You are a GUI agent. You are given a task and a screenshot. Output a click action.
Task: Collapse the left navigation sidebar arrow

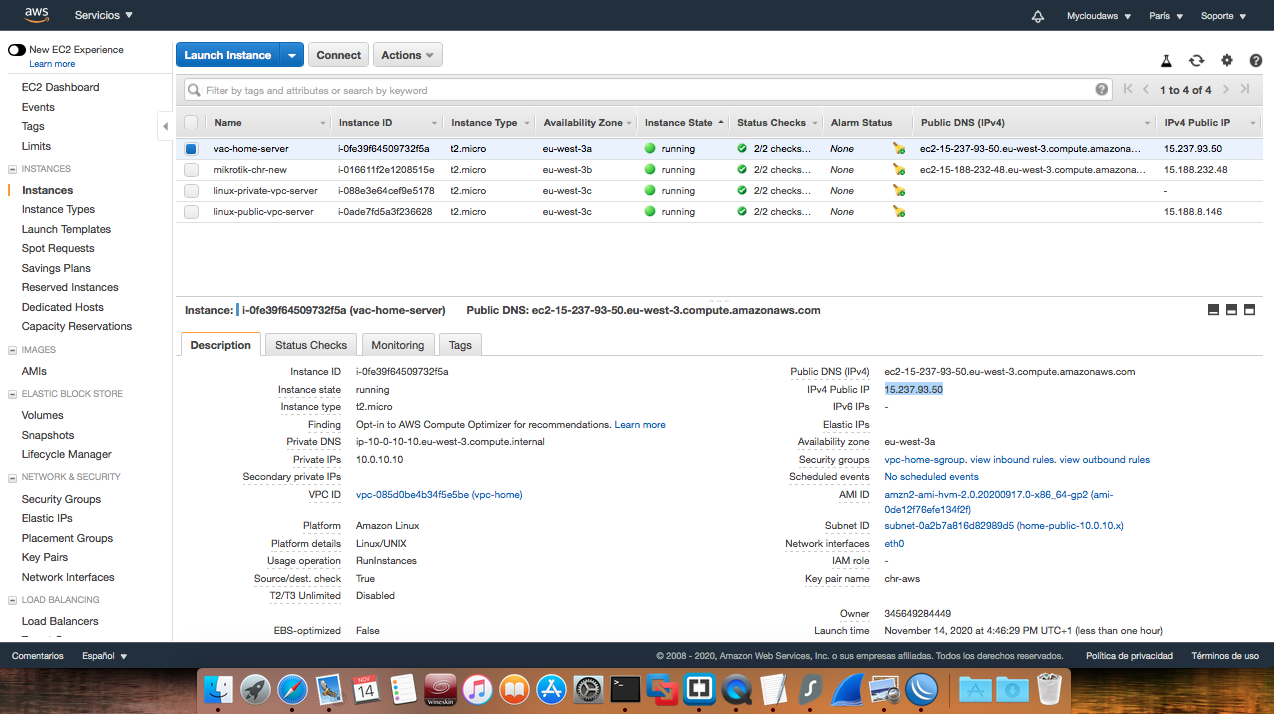click(166, 126)
